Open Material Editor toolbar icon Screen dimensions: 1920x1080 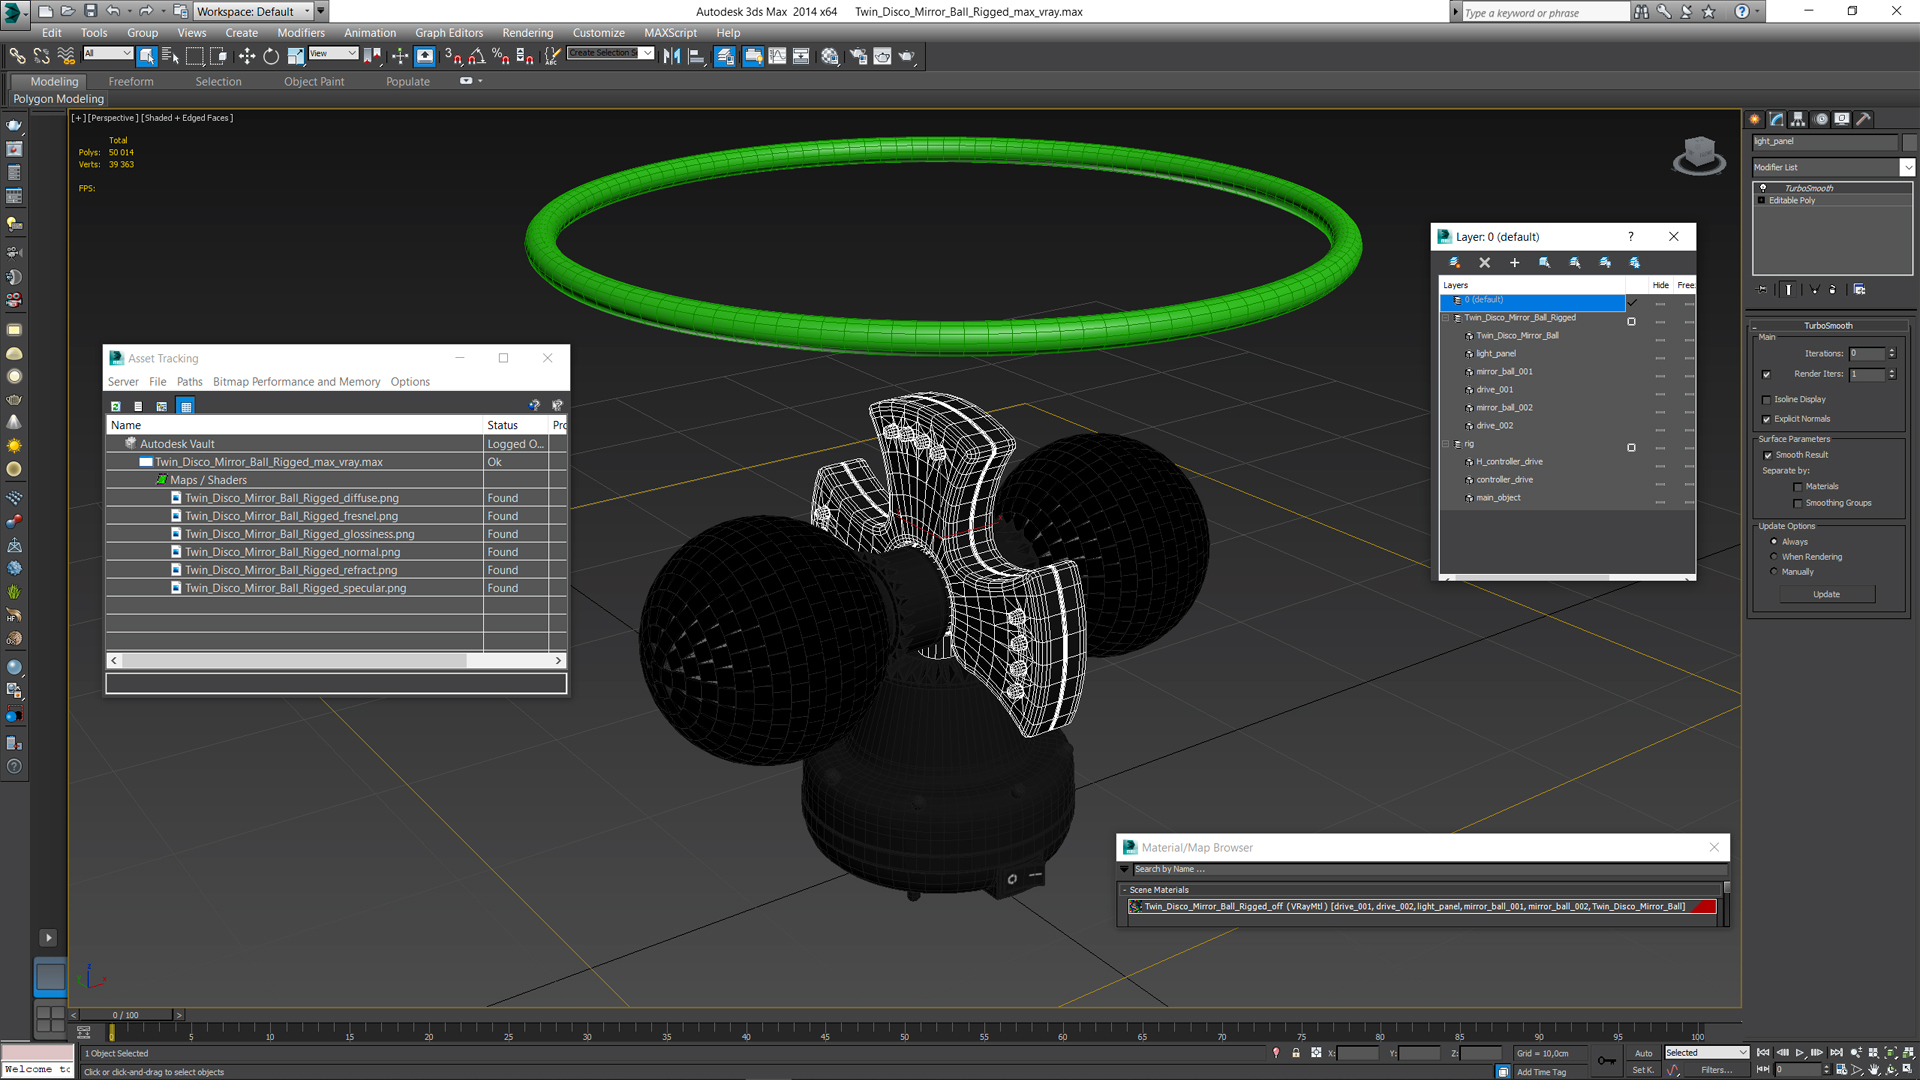(830, 56)
